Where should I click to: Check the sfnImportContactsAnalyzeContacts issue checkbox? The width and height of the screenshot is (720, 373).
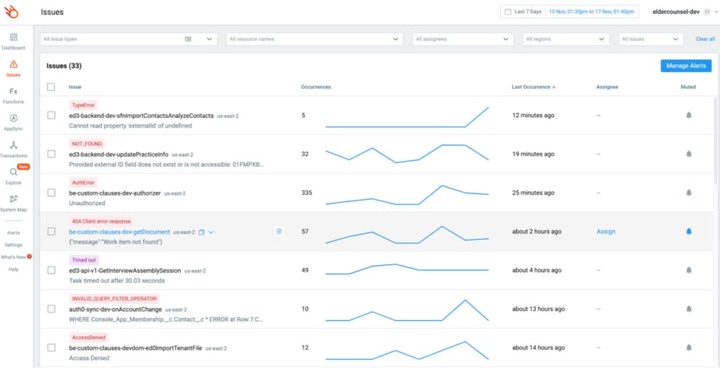pyautogui.click(x=51, y=115)
